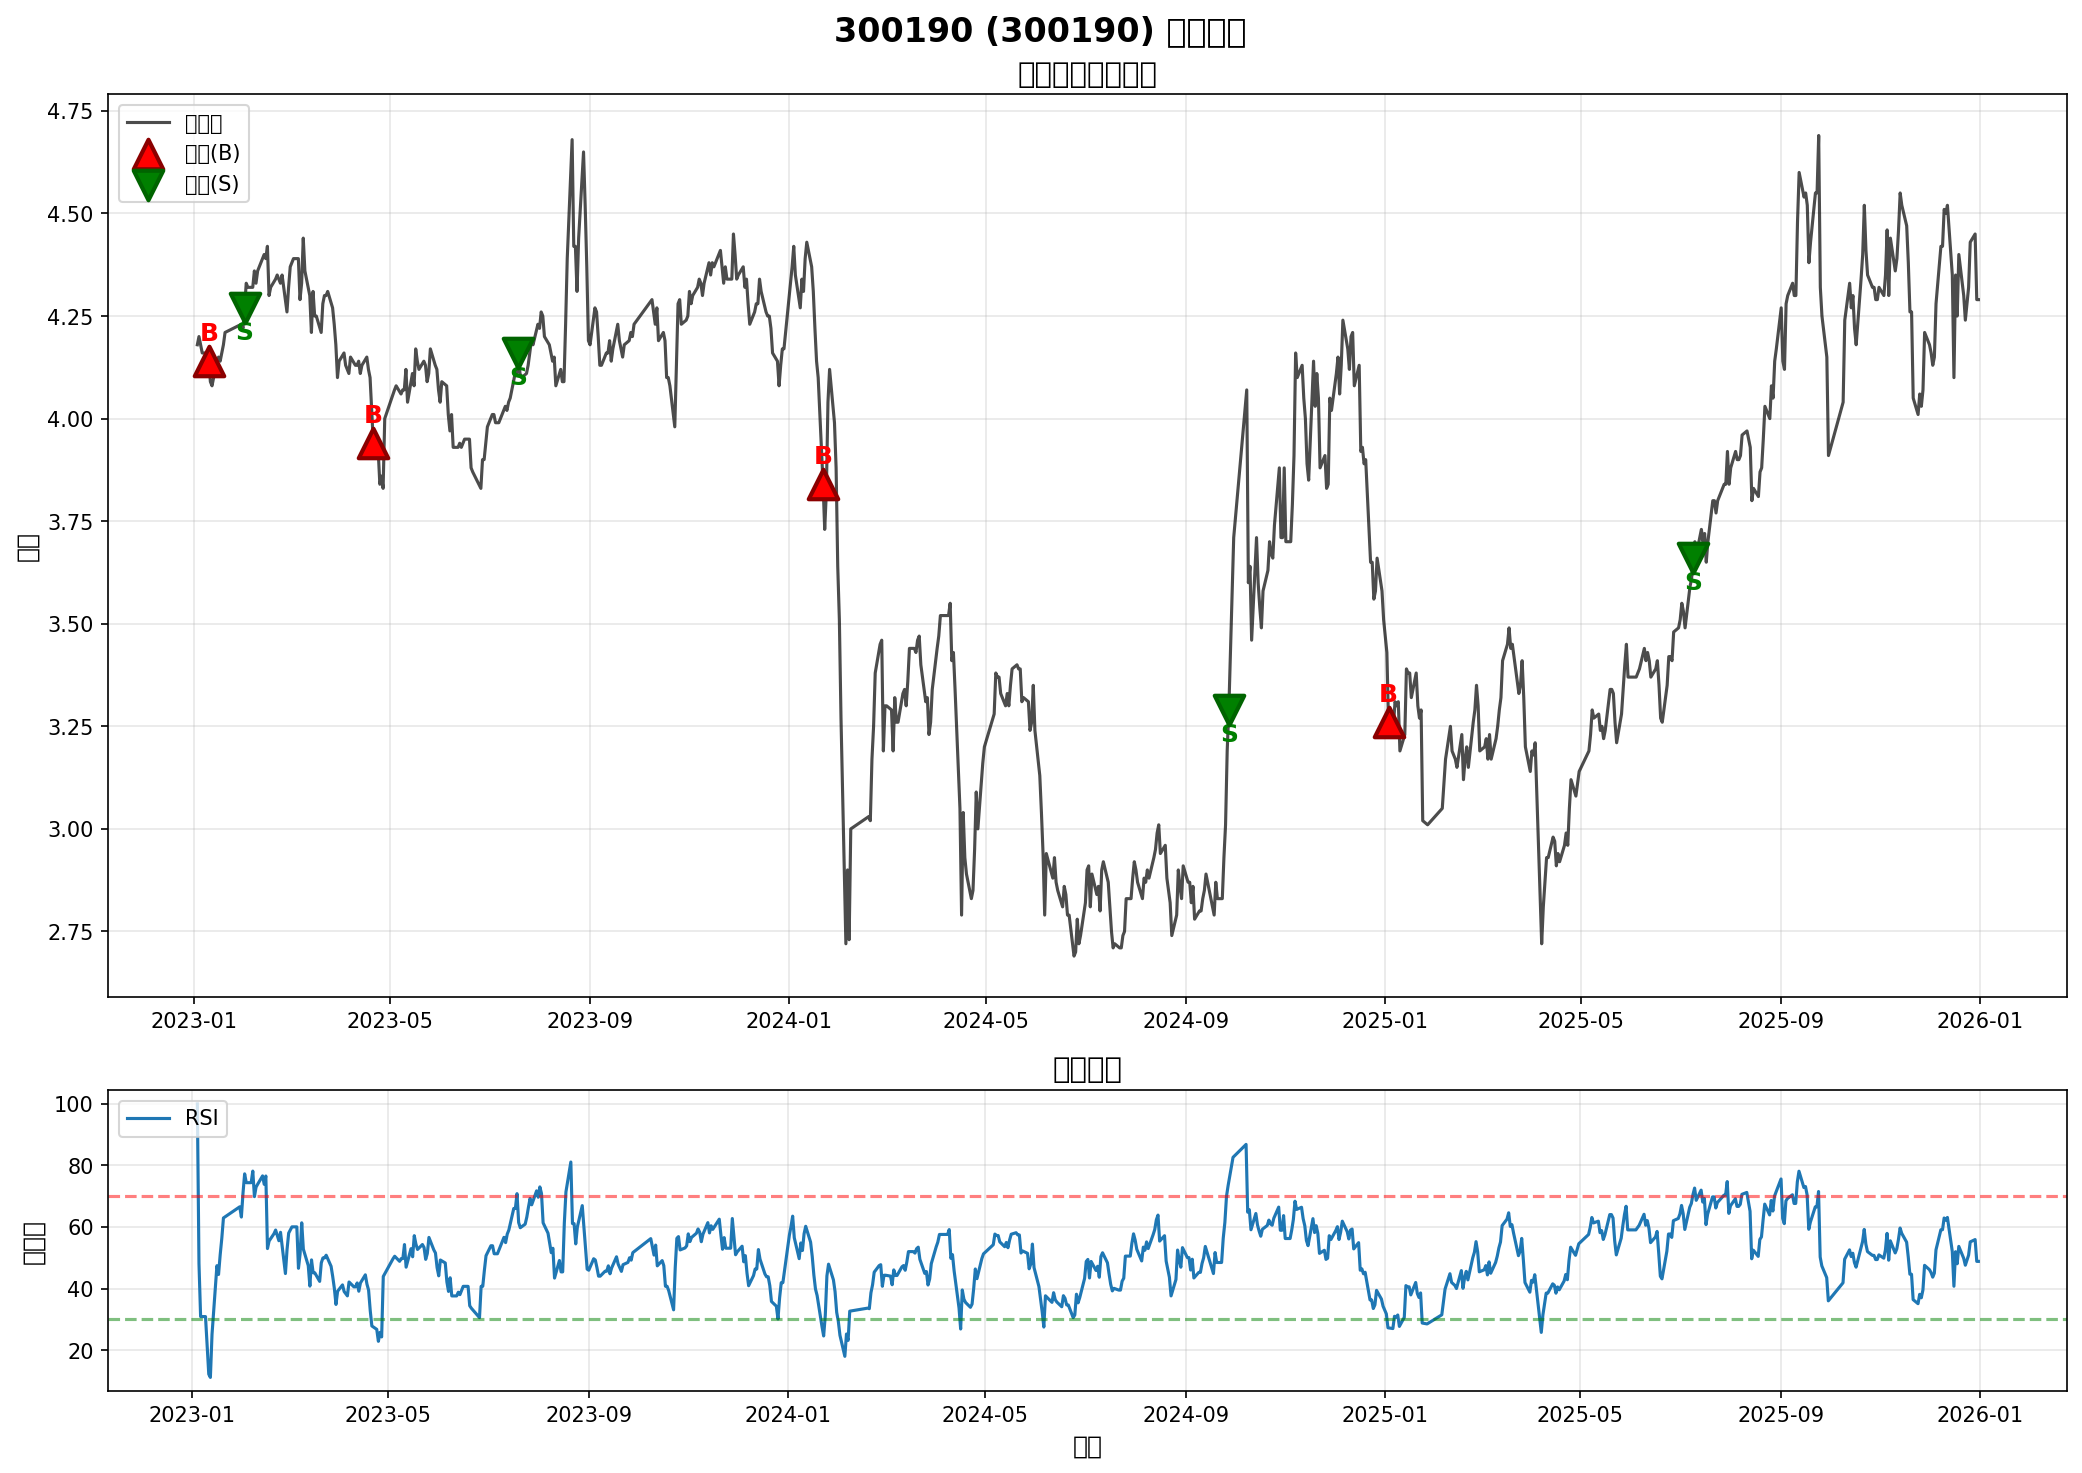Click the red buy triangle near 2023-05

click(373, 444)
